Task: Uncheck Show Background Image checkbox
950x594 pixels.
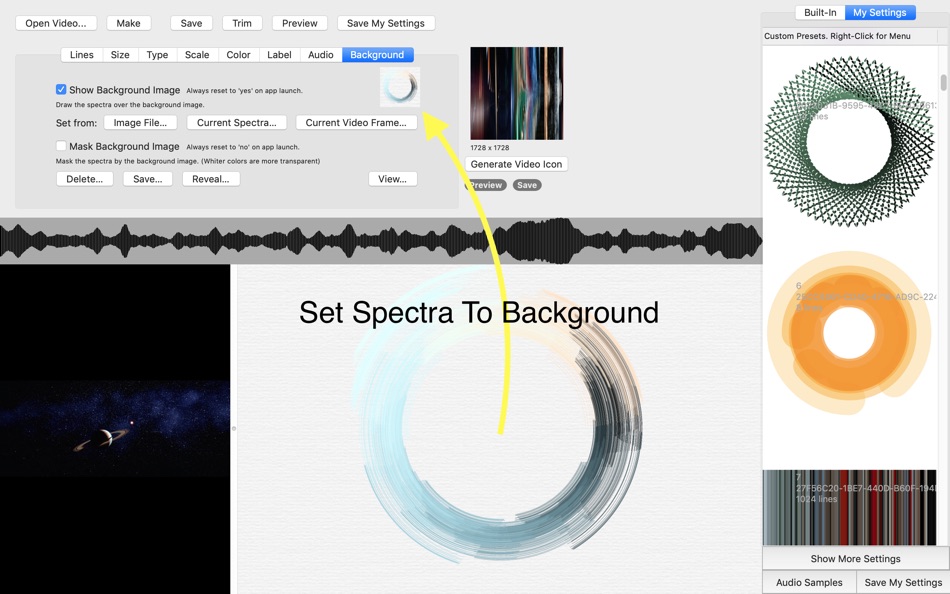Action: point(61,89)
